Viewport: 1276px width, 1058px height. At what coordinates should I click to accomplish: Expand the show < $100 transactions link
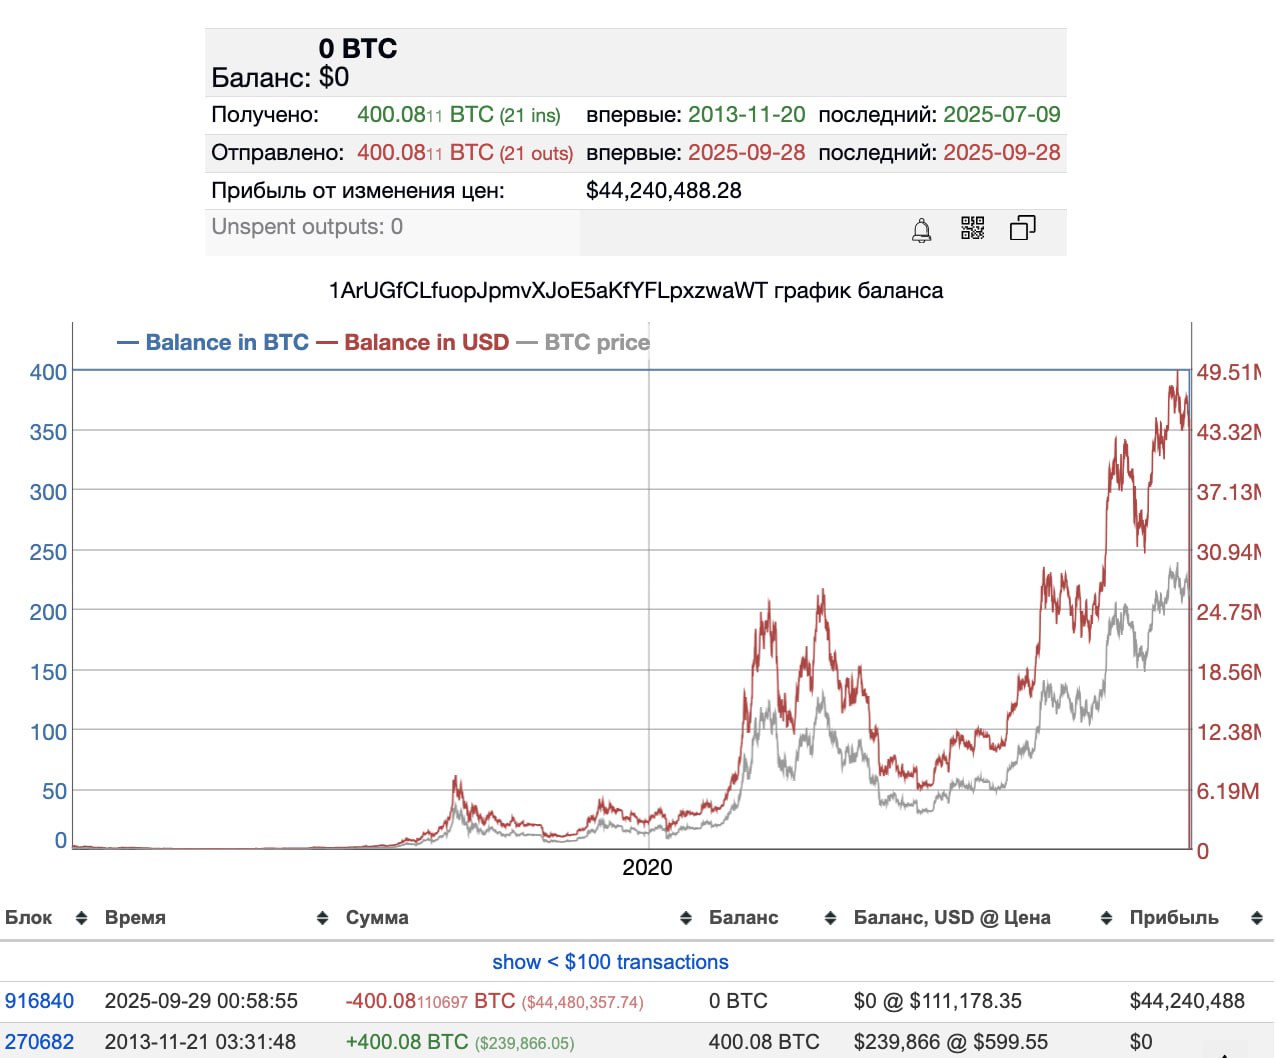pyautogui.click(x=610, y=962)
